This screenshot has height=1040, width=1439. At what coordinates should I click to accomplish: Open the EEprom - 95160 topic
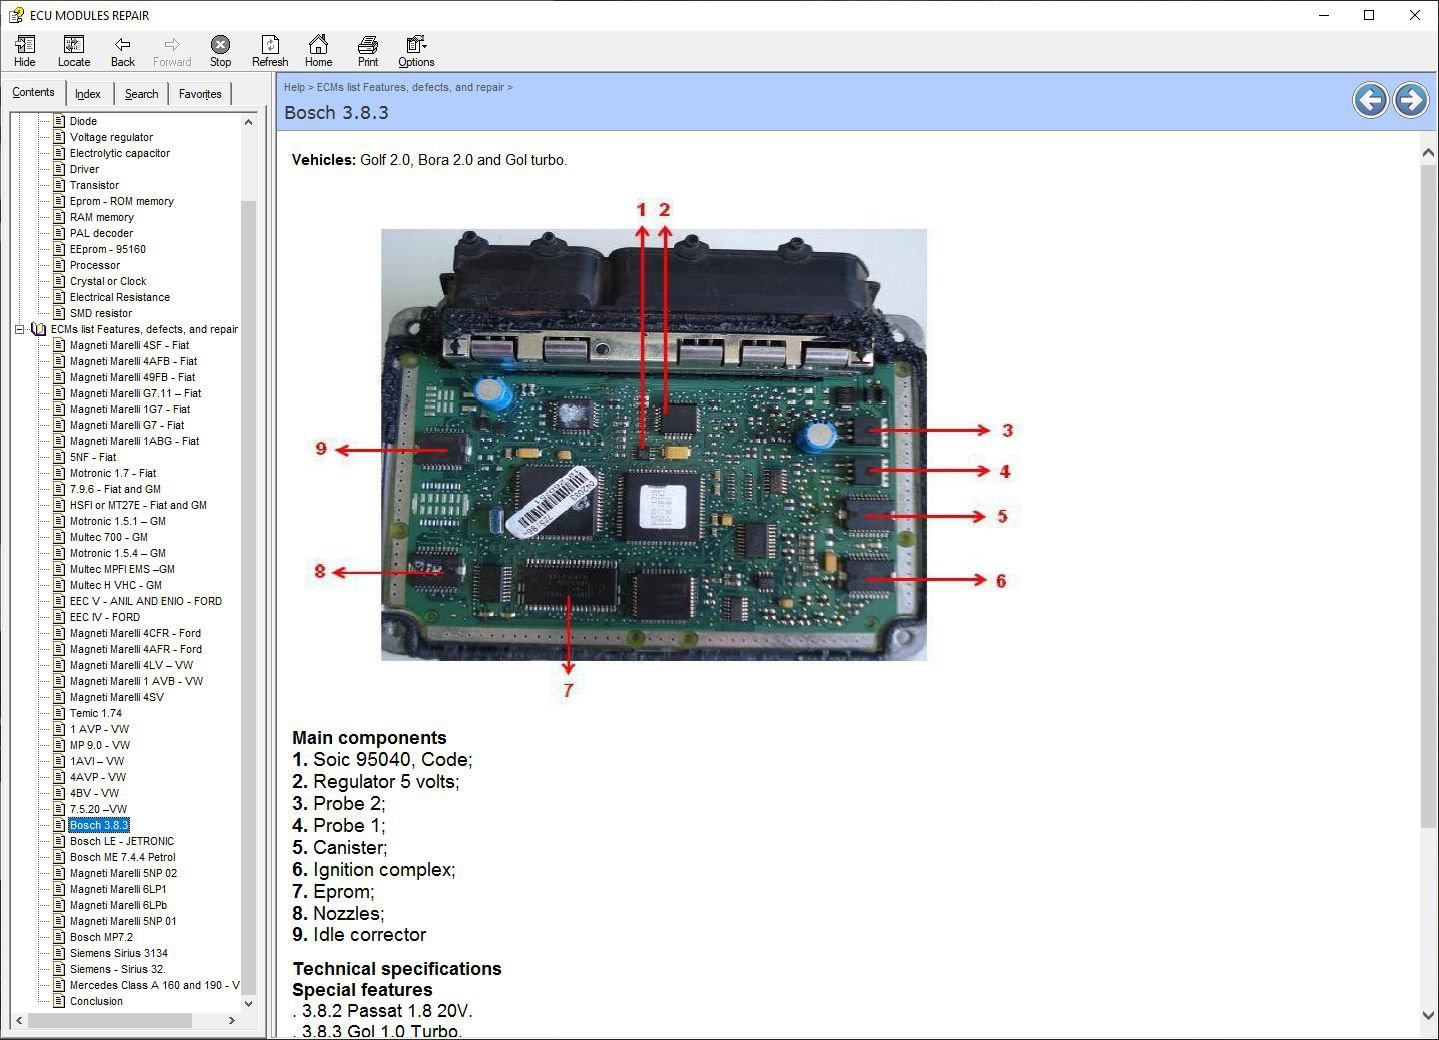[107, 249]
